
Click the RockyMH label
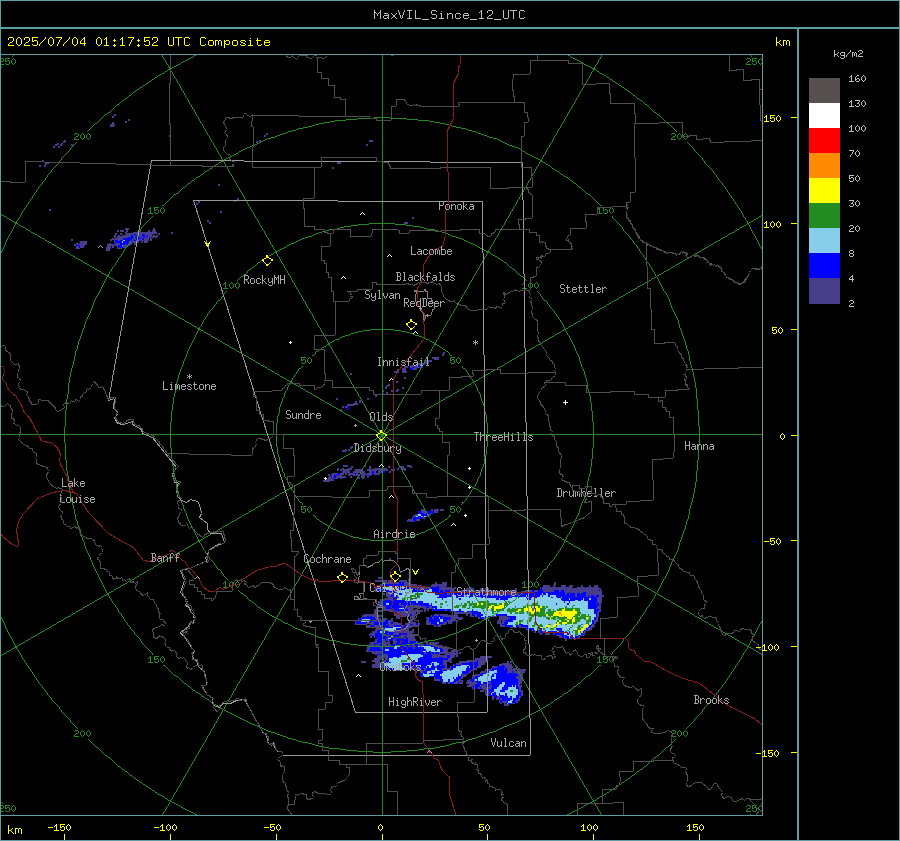[x=264, y=280]
